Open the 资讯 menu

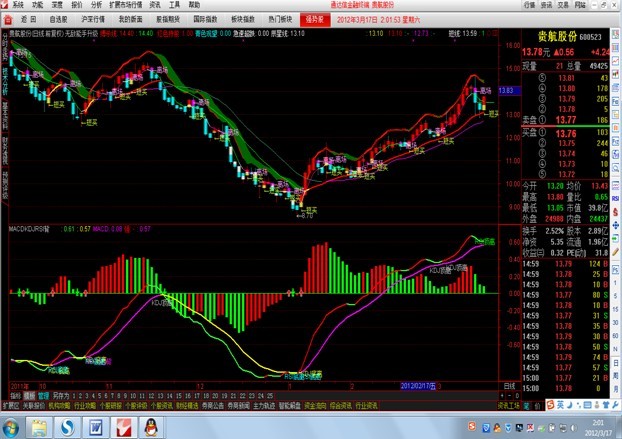tap(155, 5)
